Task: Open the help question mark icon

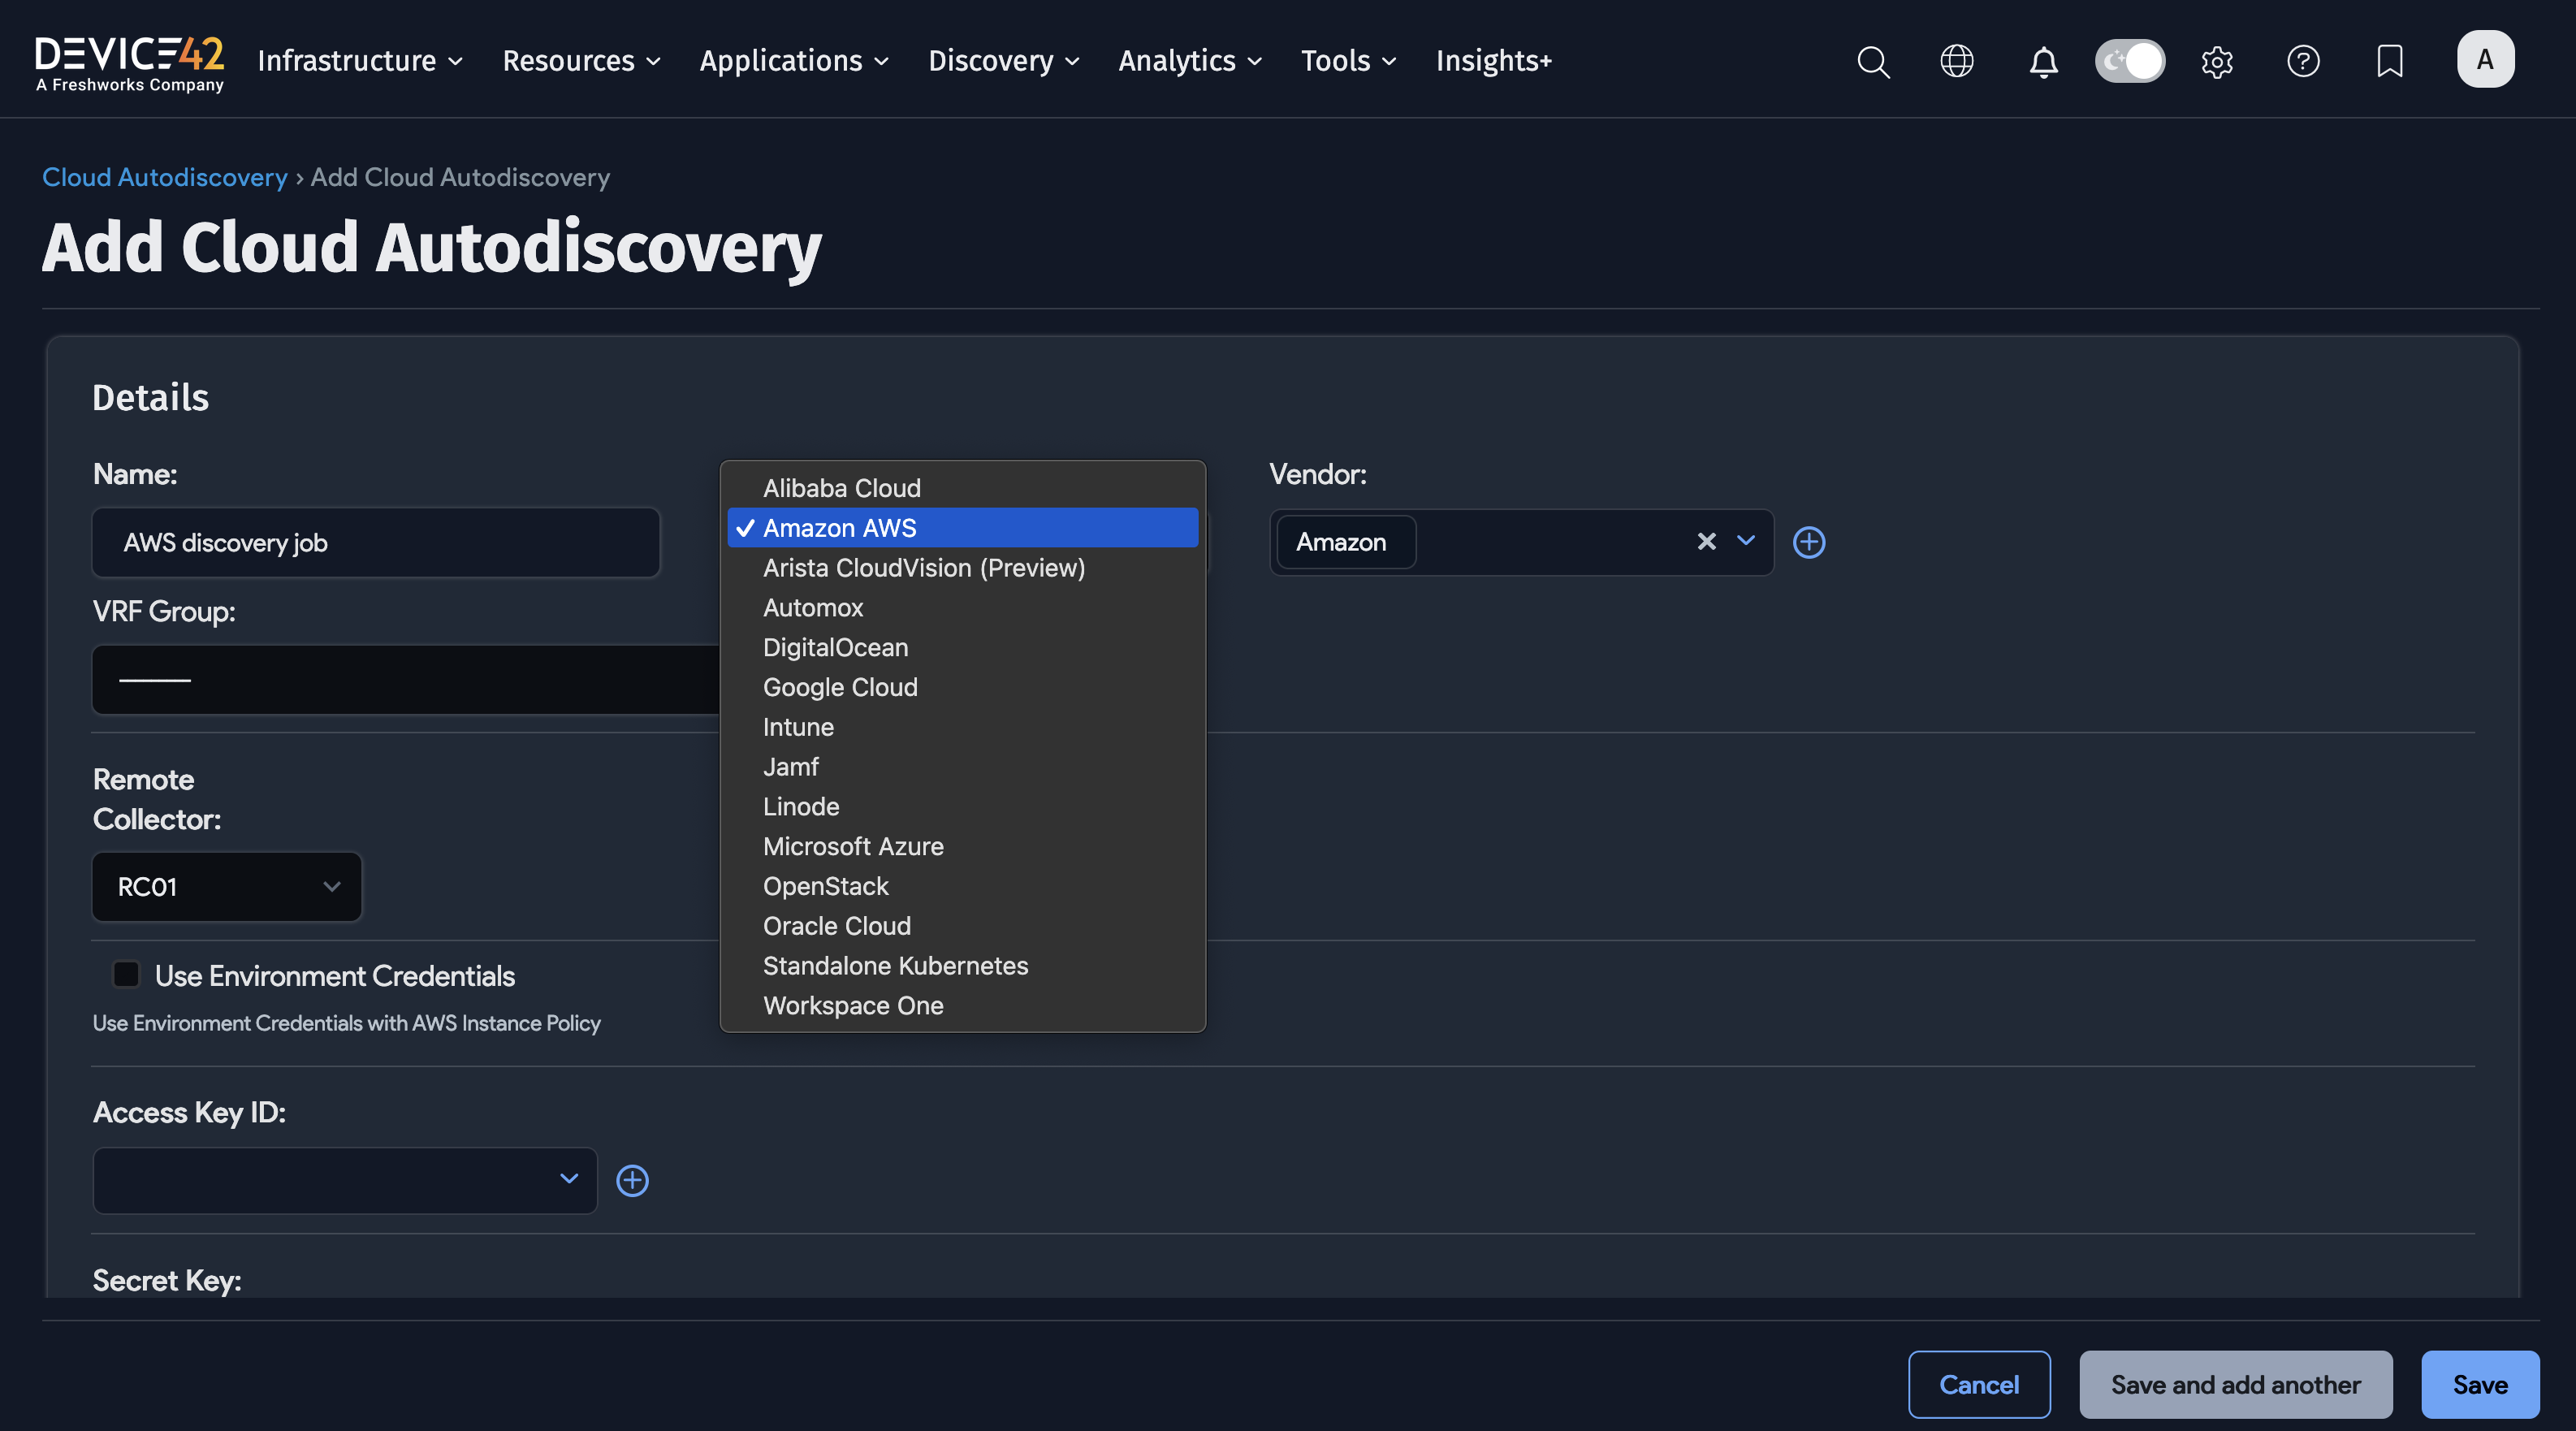Action: 2303,61
